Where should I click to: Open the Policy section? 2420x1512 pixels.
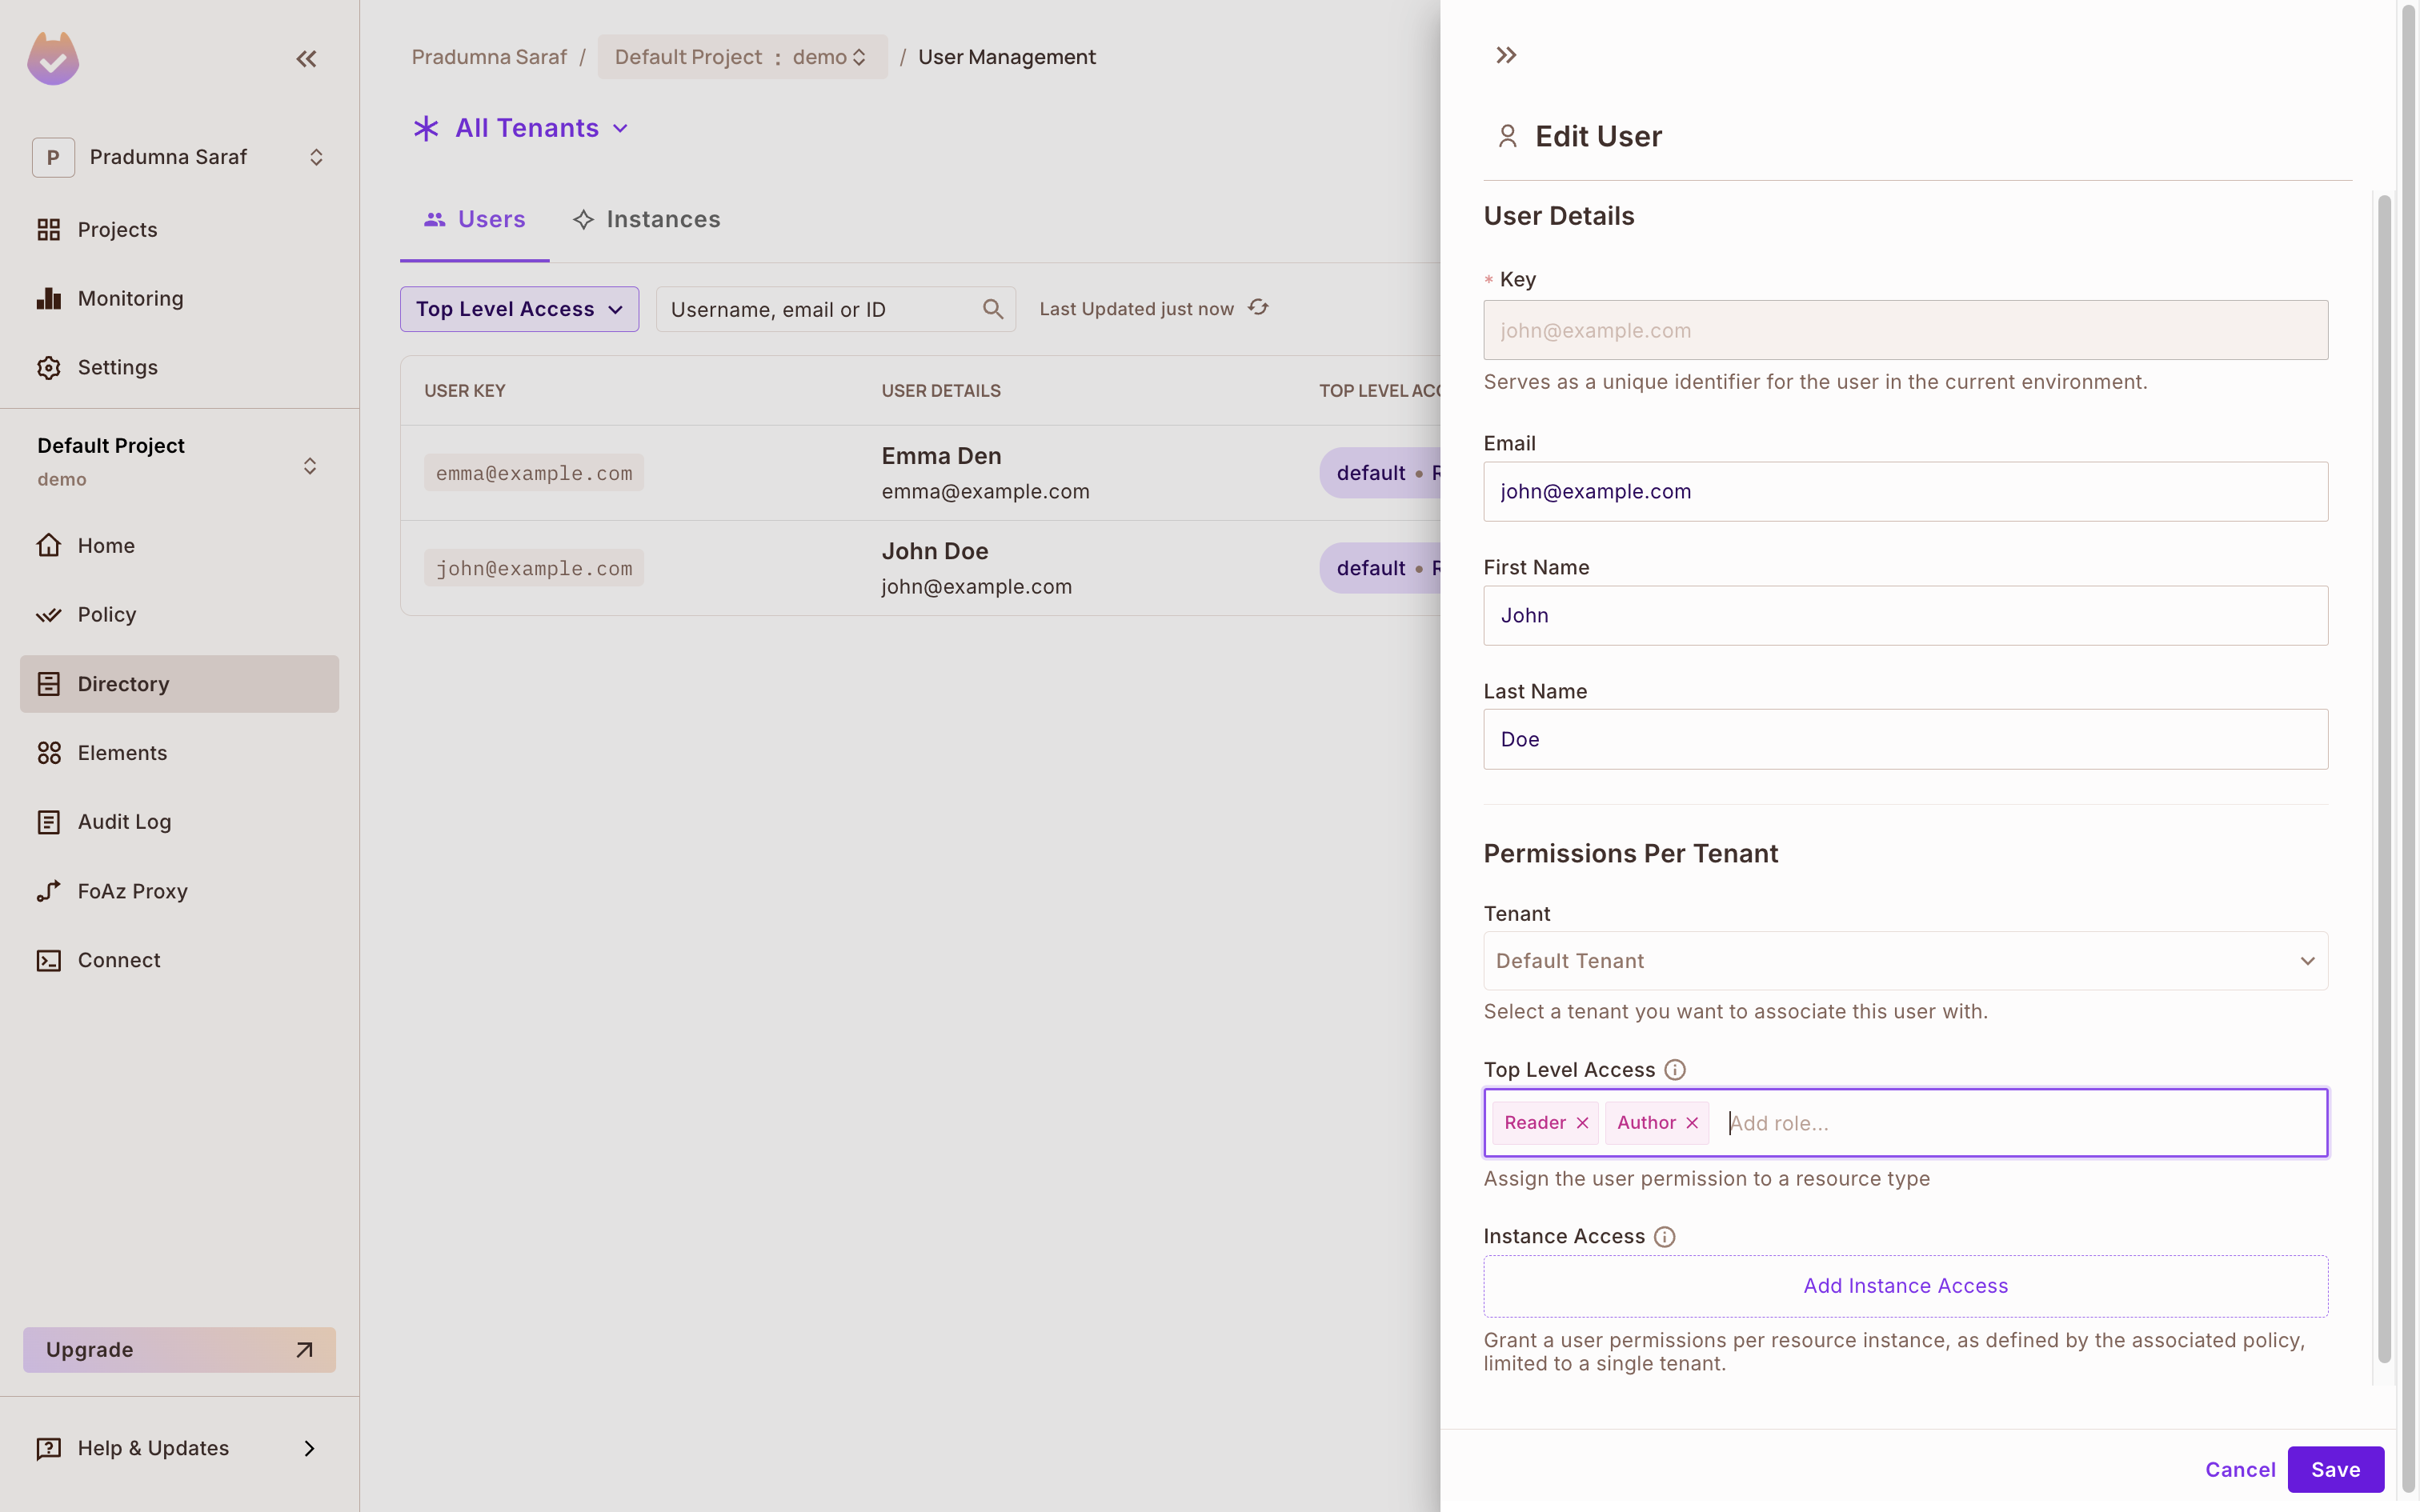tap(107, 614)
